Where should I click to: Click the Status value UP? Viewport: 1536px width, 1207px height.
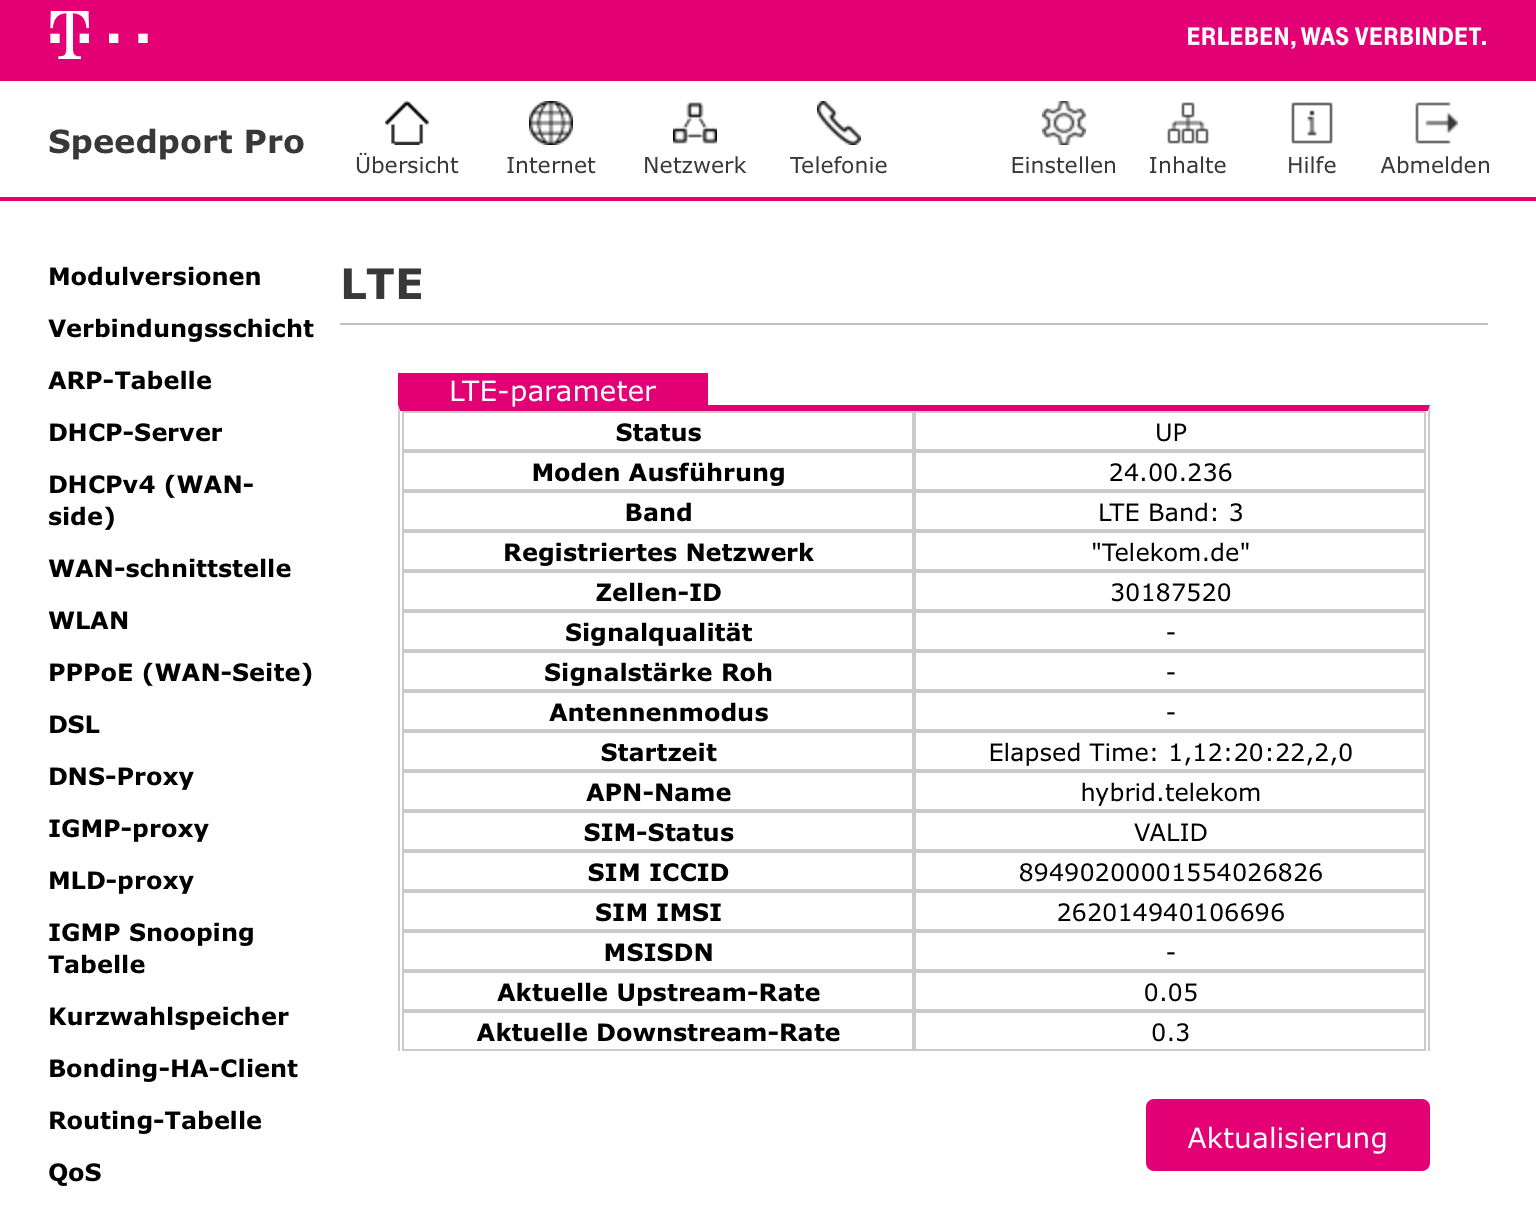[1170, 433]
